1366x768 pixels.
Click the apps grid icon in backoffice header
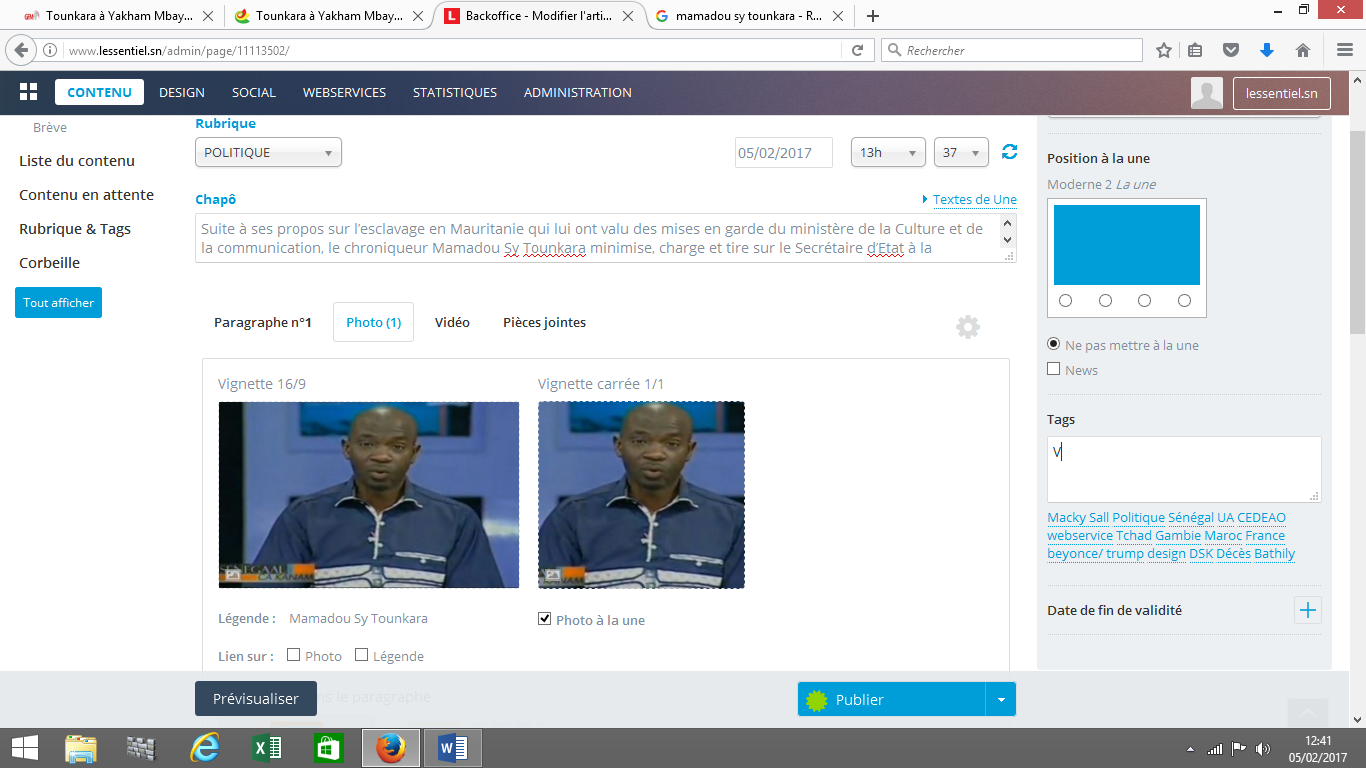28,92
